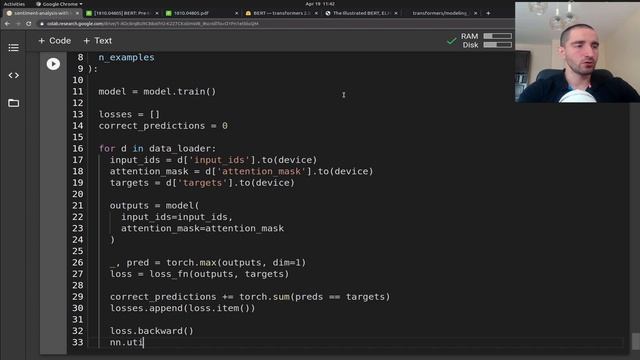Open a new browser tab

click(x=488, y=13)
